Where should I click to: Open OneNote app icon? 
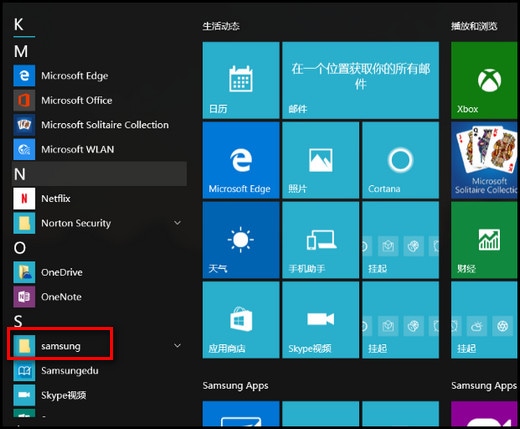(24, 297)
